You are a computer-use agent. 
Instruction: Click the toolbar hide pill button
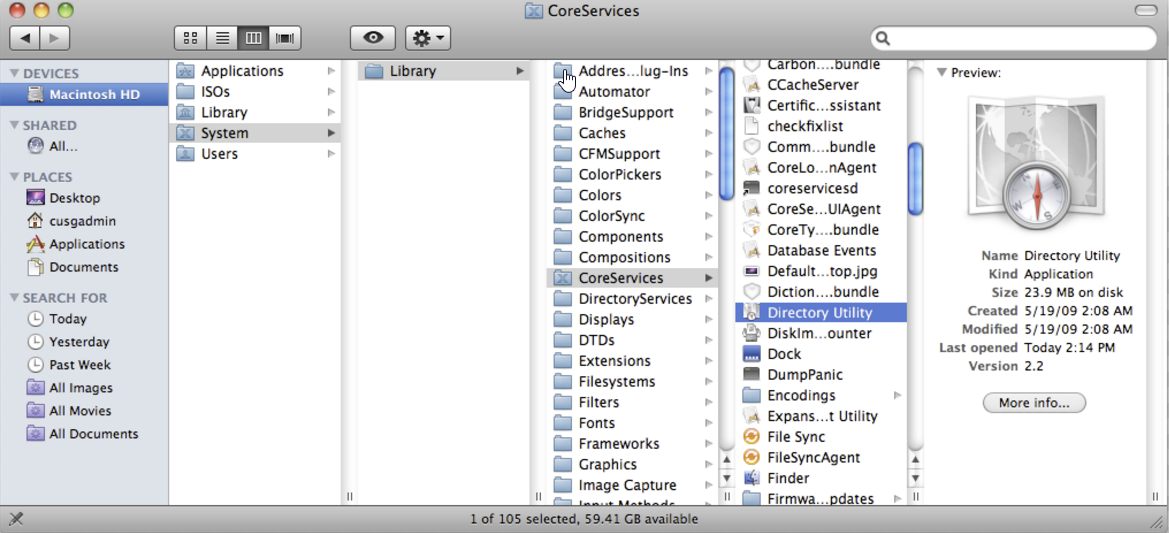[1144, 10]
